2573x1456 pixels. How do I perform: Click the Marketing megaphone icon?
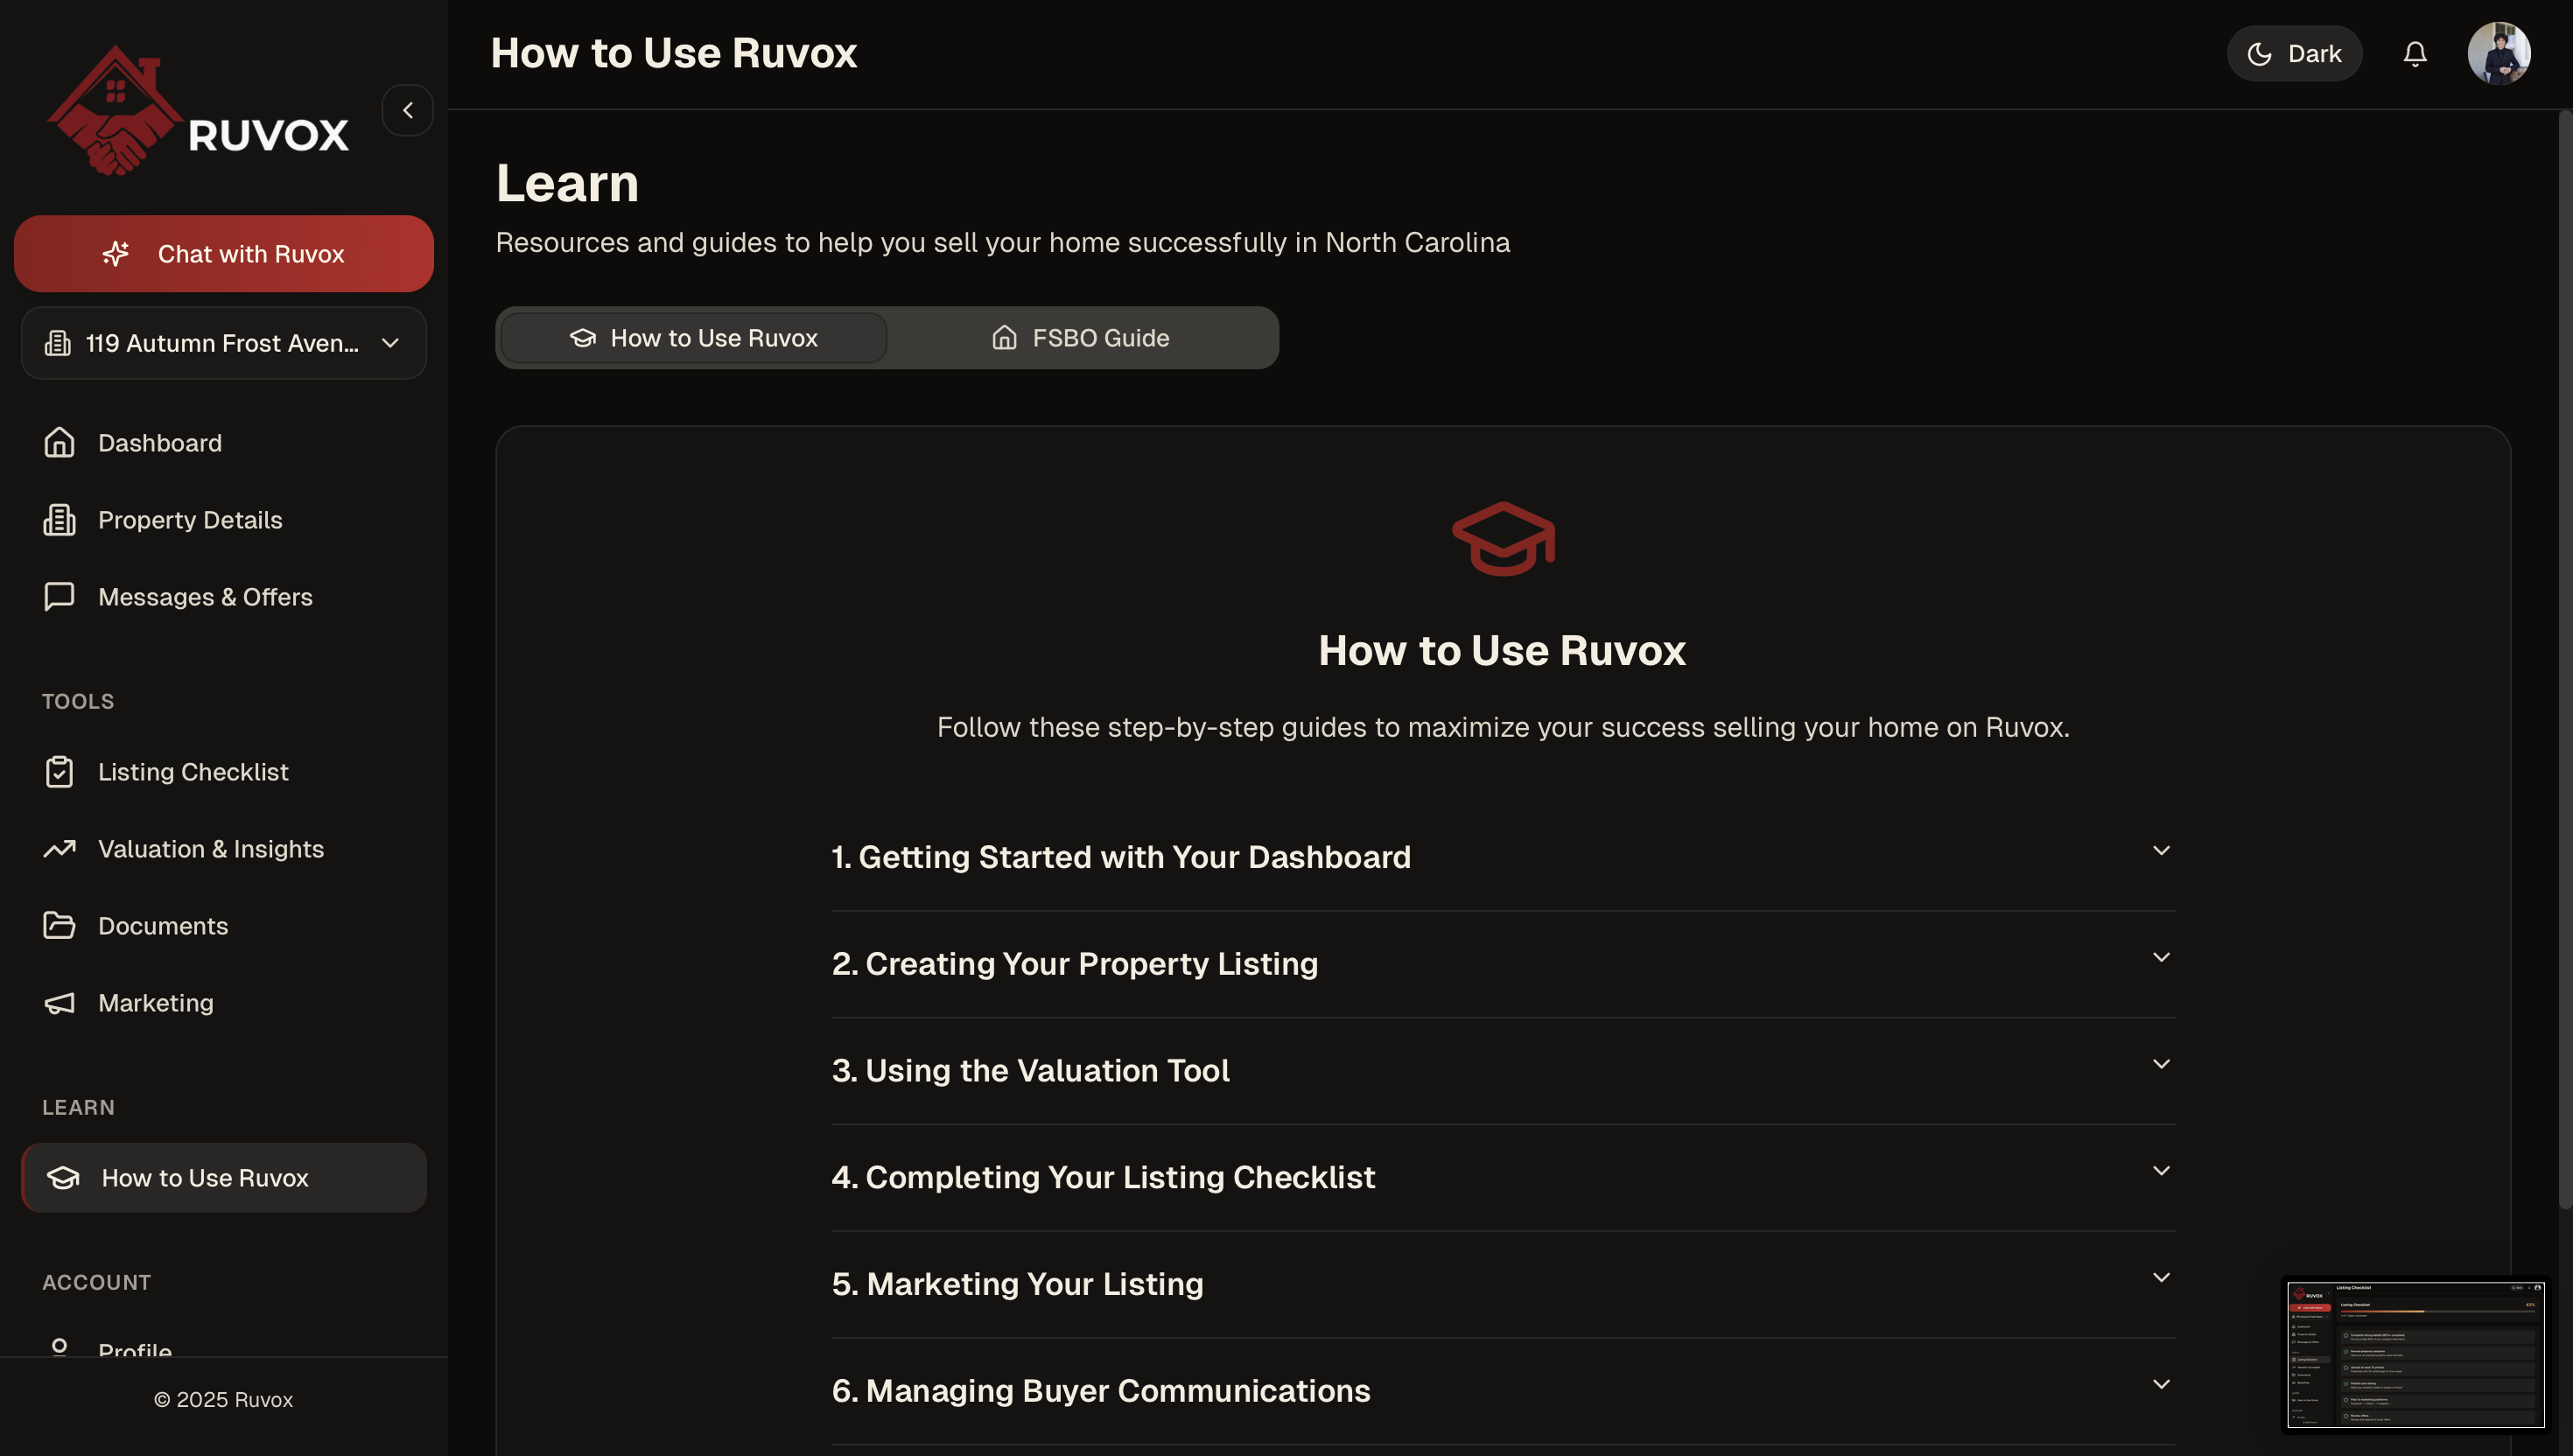pyautogui.click(x=59, y=1002)
